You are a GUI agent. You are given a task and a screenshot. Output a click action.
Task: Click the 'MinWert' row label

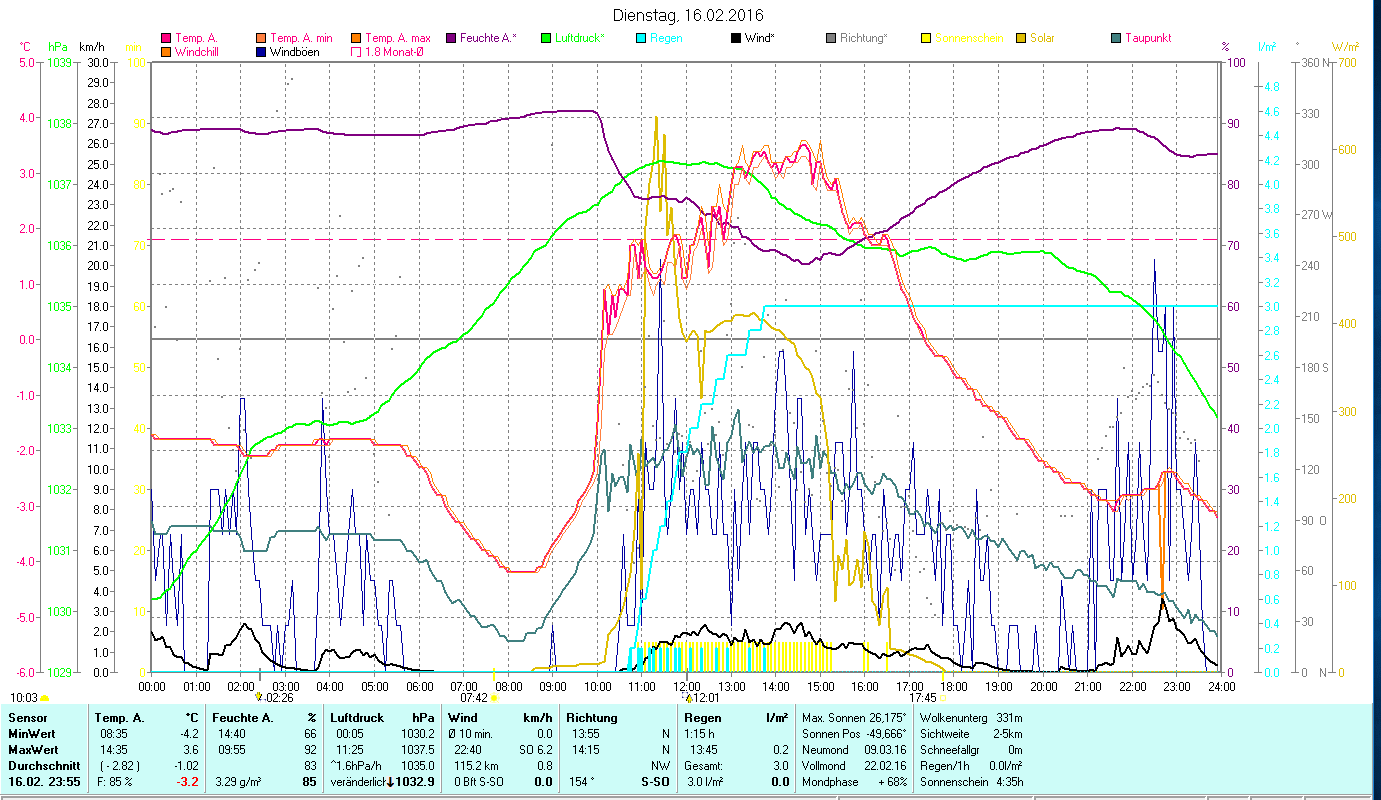(30, 734)
